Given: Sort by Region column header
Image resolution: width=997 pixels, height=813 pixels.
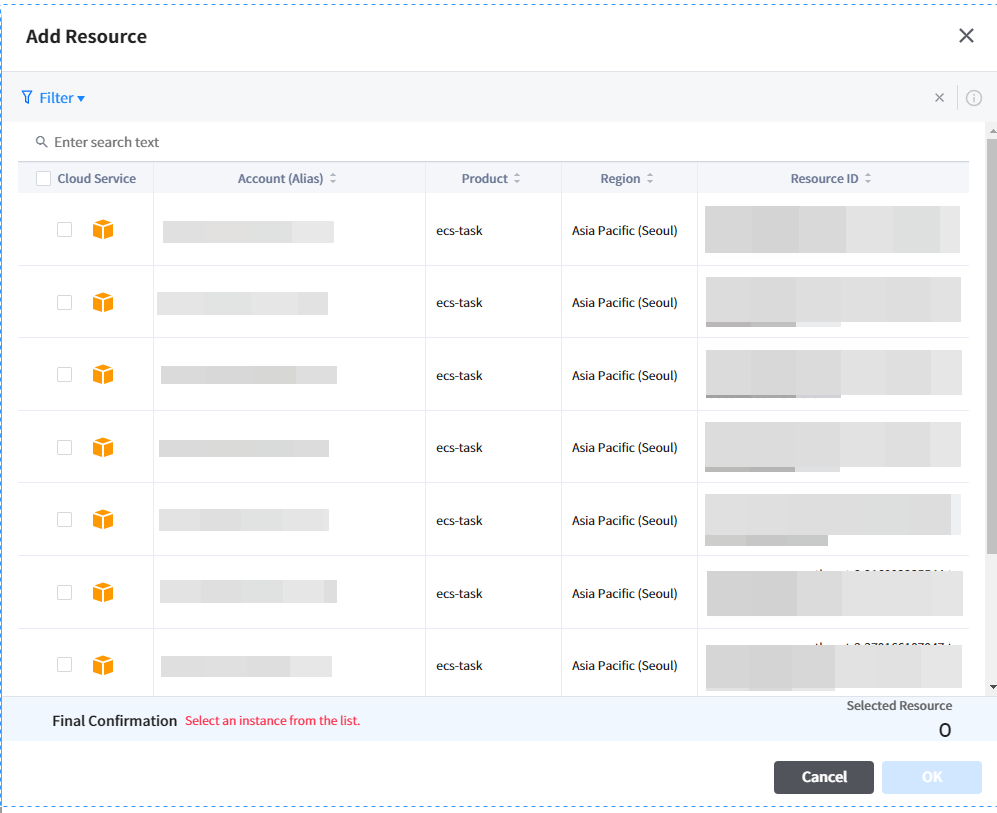Looking at the screenshot, I should [627, 179].
